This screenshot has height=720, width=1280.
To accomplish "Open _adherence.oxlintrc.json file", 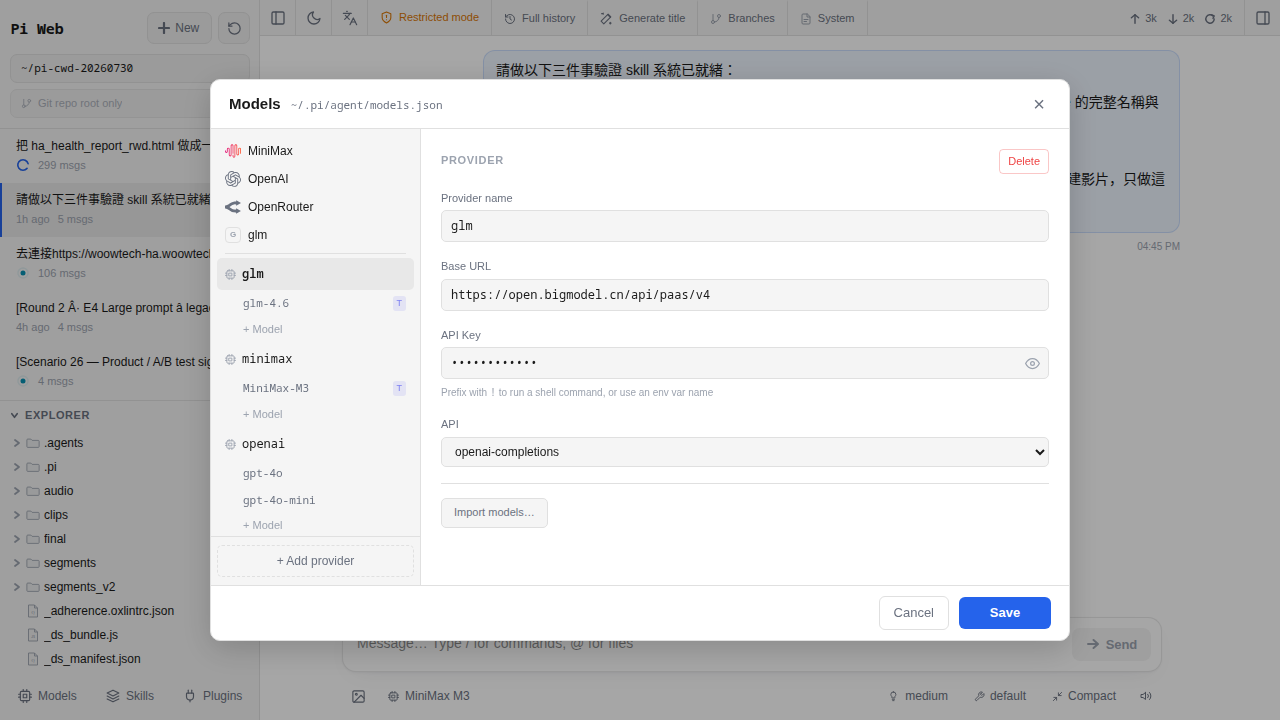I will (110, 611).
